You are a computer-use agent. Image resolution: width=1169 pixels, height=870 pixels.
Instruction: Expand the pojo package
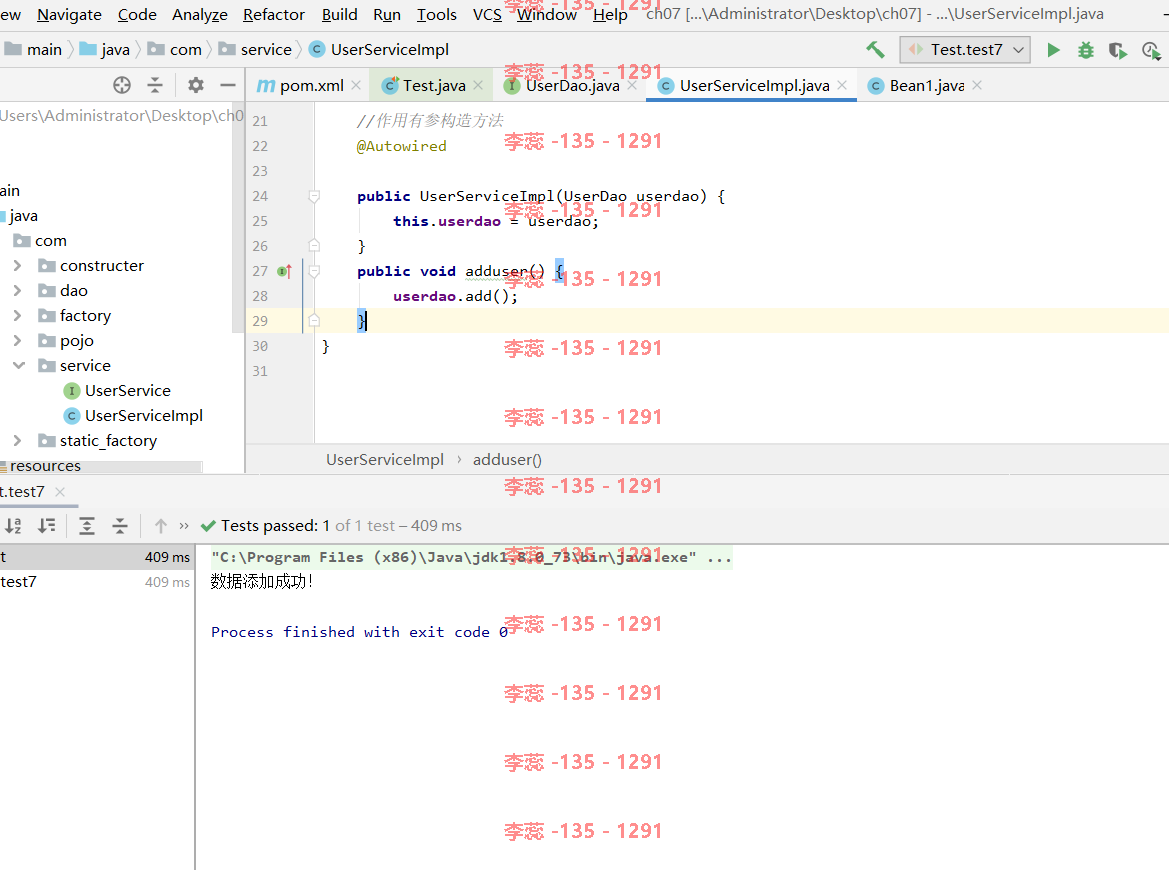[x=17, y=341]
